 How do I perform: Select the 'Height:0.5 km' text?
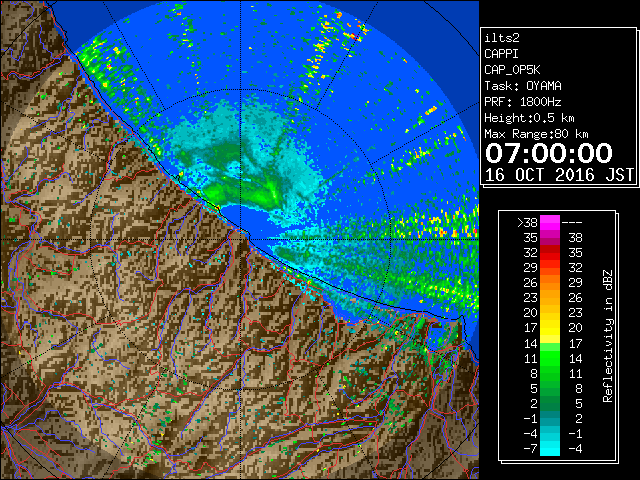[529, 118]
